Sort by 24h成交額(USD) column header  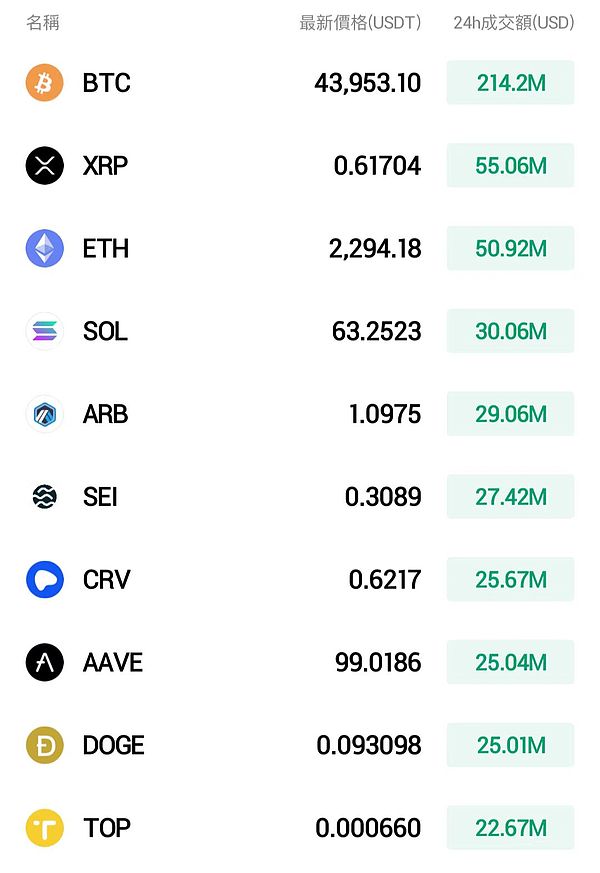coord(513,22)
